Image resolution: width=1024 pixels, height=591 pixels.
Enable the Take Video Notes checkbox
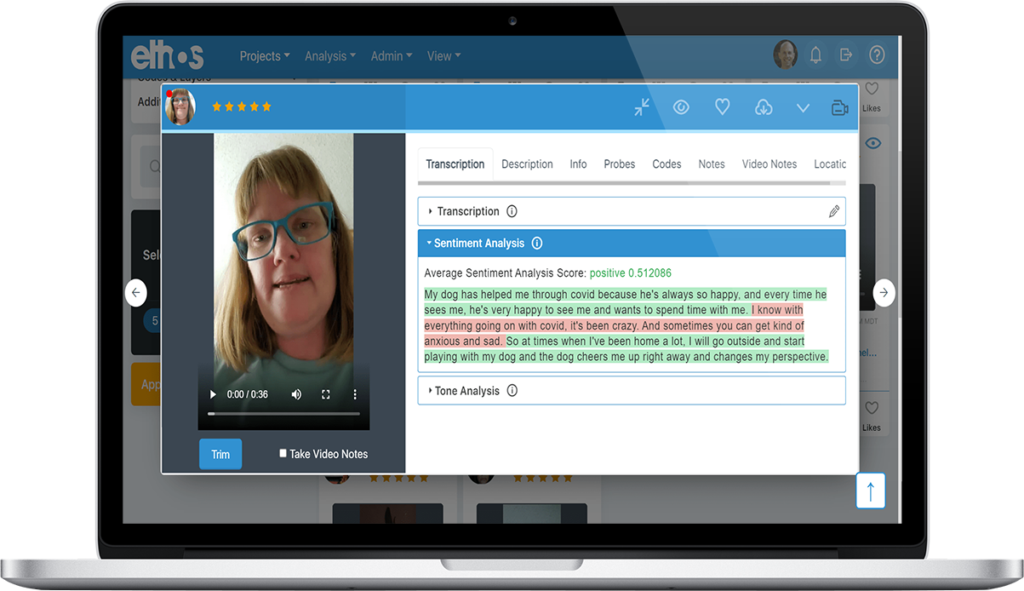283,453
